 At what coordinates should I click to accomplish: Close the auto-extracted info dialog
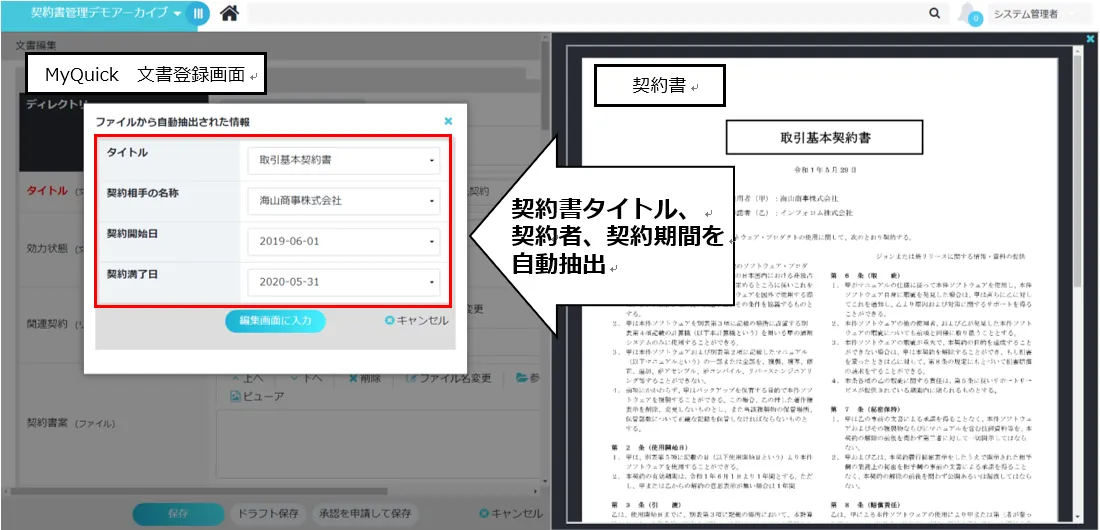point(448,121)
